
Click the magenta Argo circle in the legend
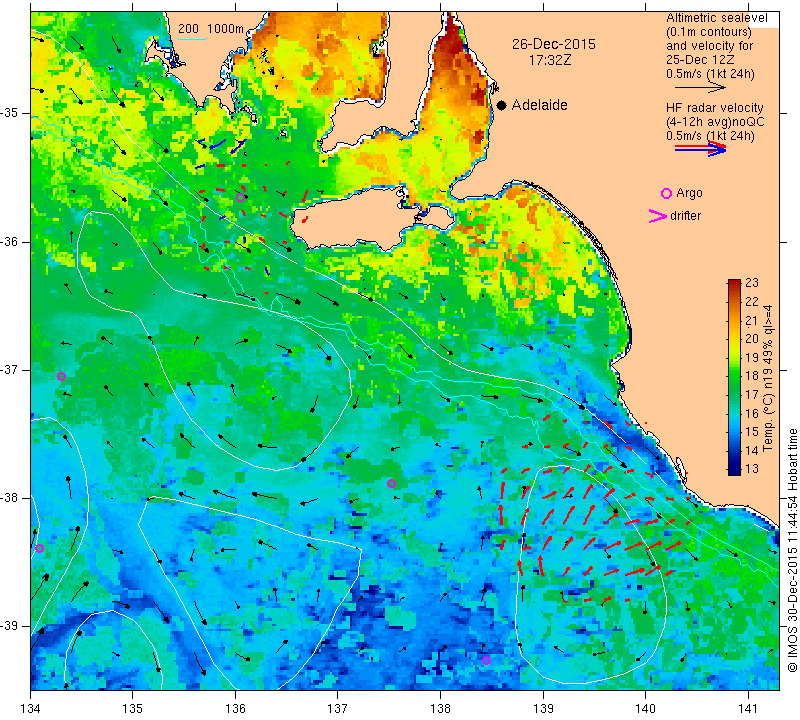tap(666, 193)
